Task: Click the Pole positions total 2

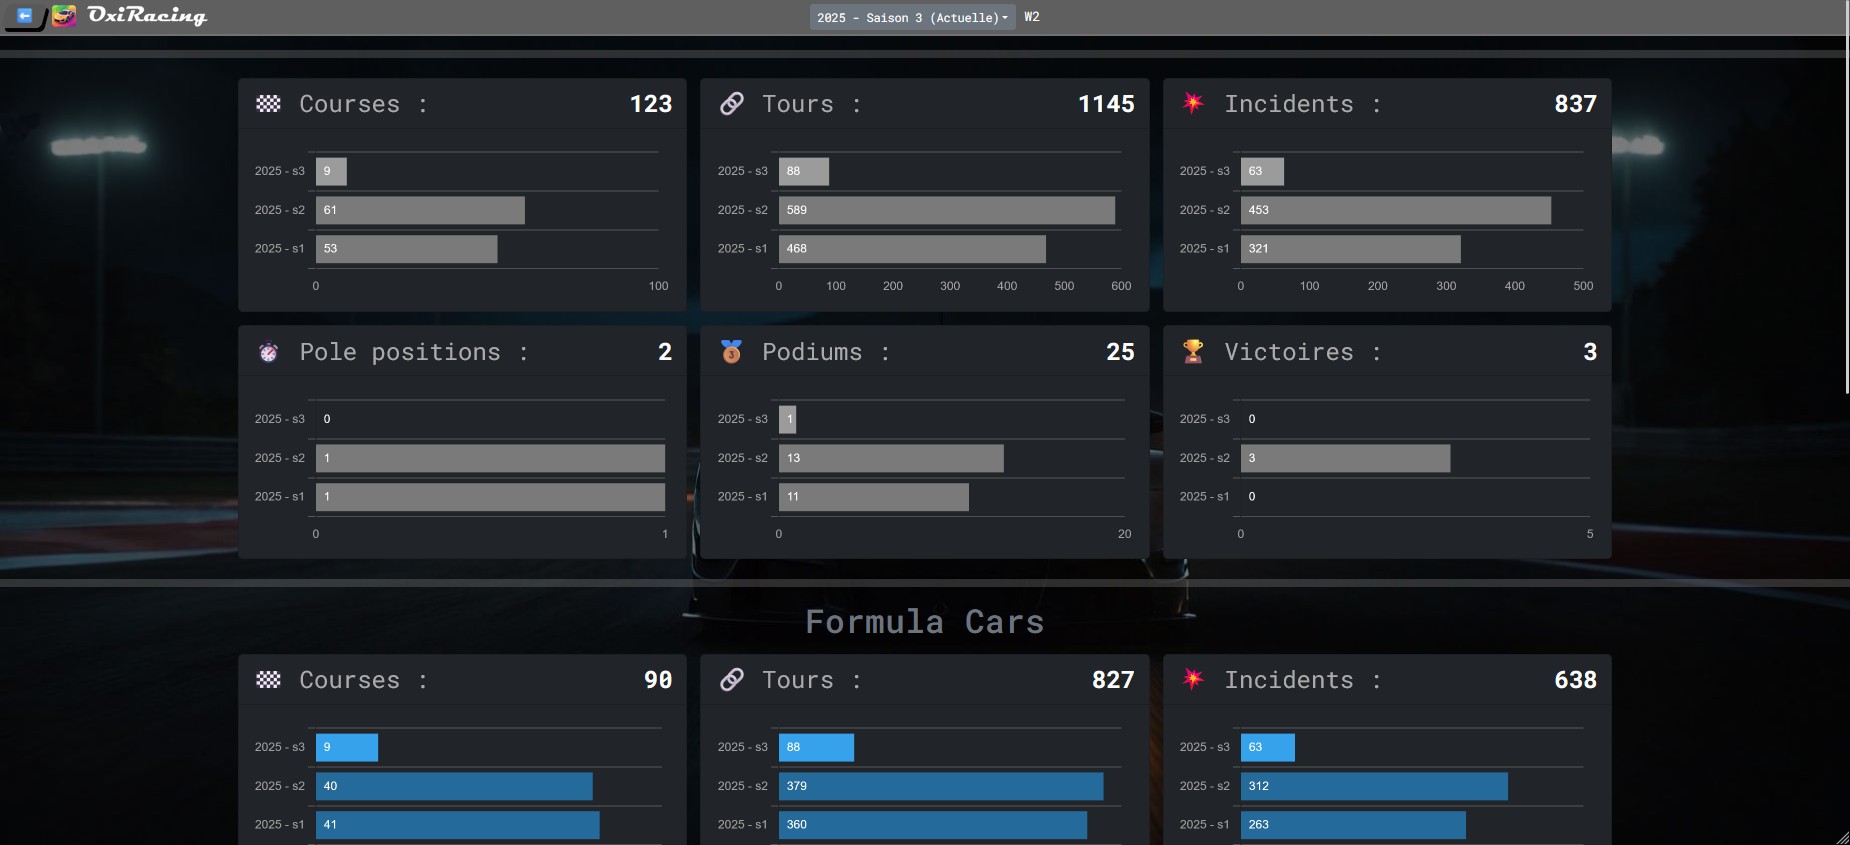Action: (x=665, y=352)
